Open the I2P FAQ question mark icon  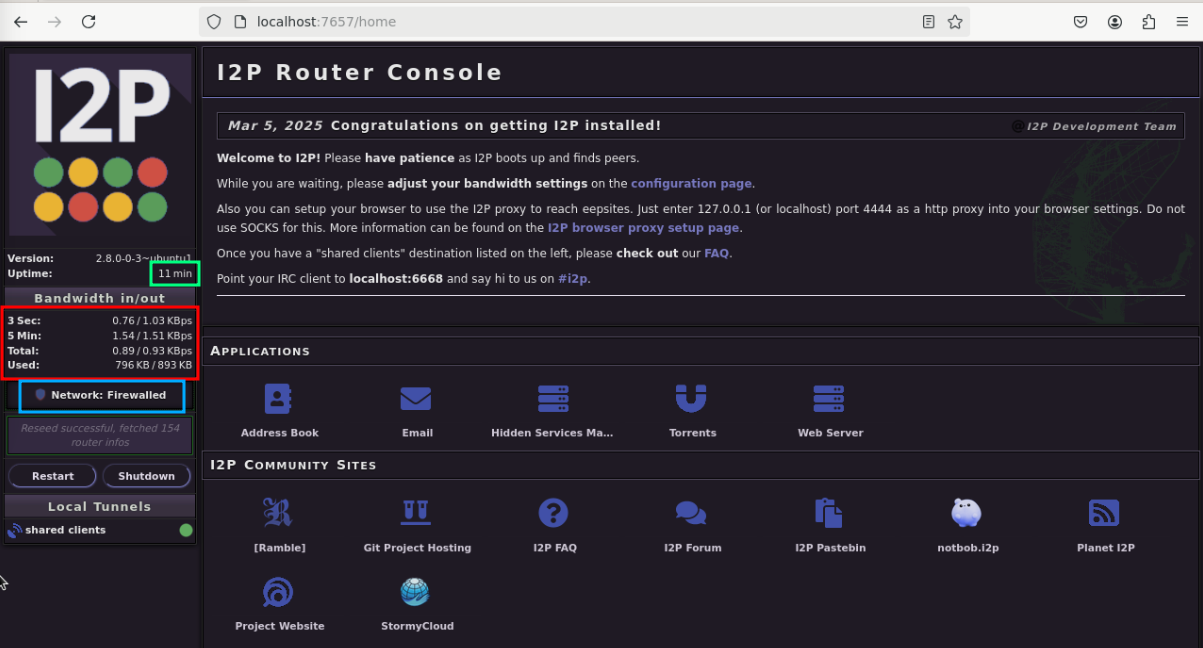553,513
